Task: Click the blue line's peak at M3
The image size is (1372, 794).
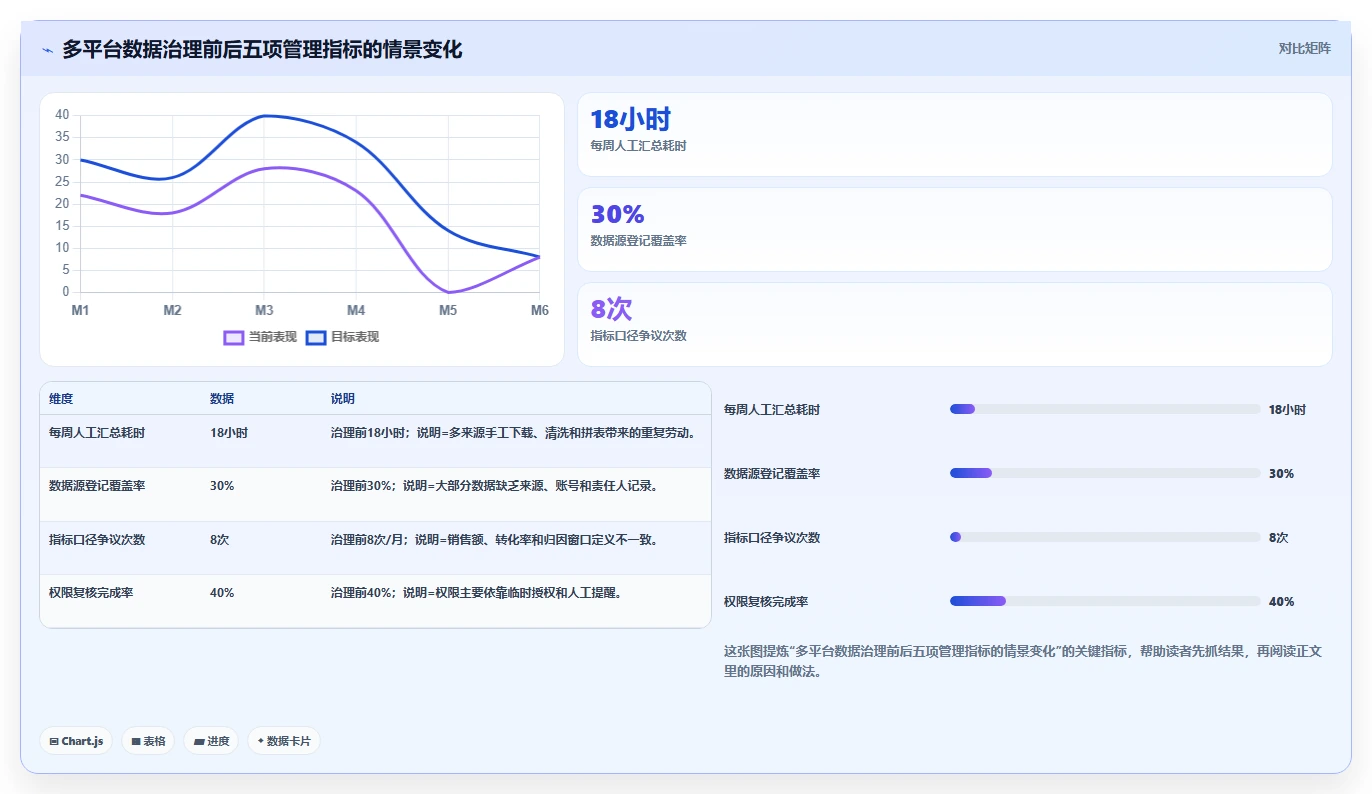Action: 264,115
